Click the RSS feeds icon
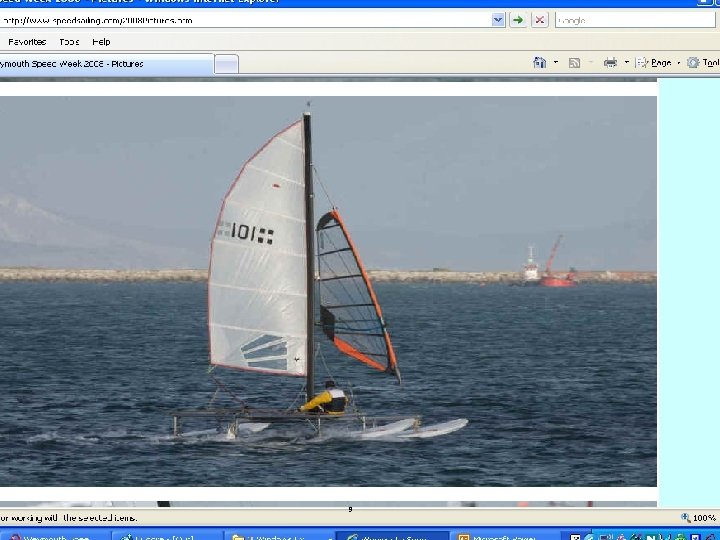This screenshot has height=540, width=720. click(574, 63)
